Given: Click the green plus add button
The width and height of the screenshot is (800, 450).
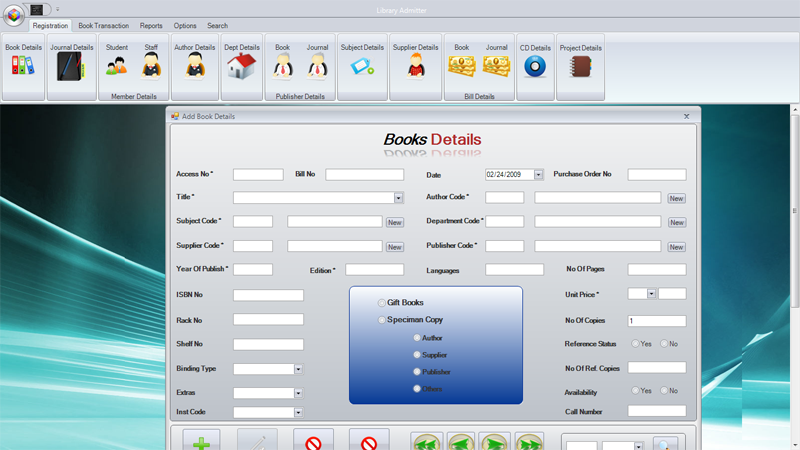Looking at the screenshot, I should pyautogui.click(x=202, y=441).
